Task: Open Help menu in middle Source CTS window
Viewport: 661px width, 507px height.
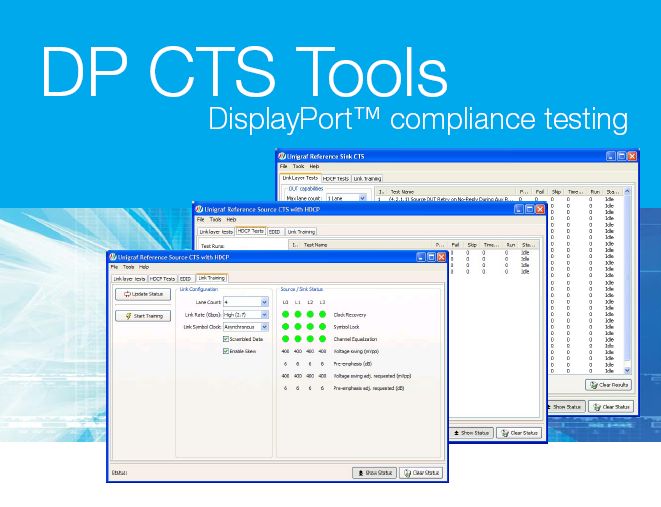Action: point(231,220)
